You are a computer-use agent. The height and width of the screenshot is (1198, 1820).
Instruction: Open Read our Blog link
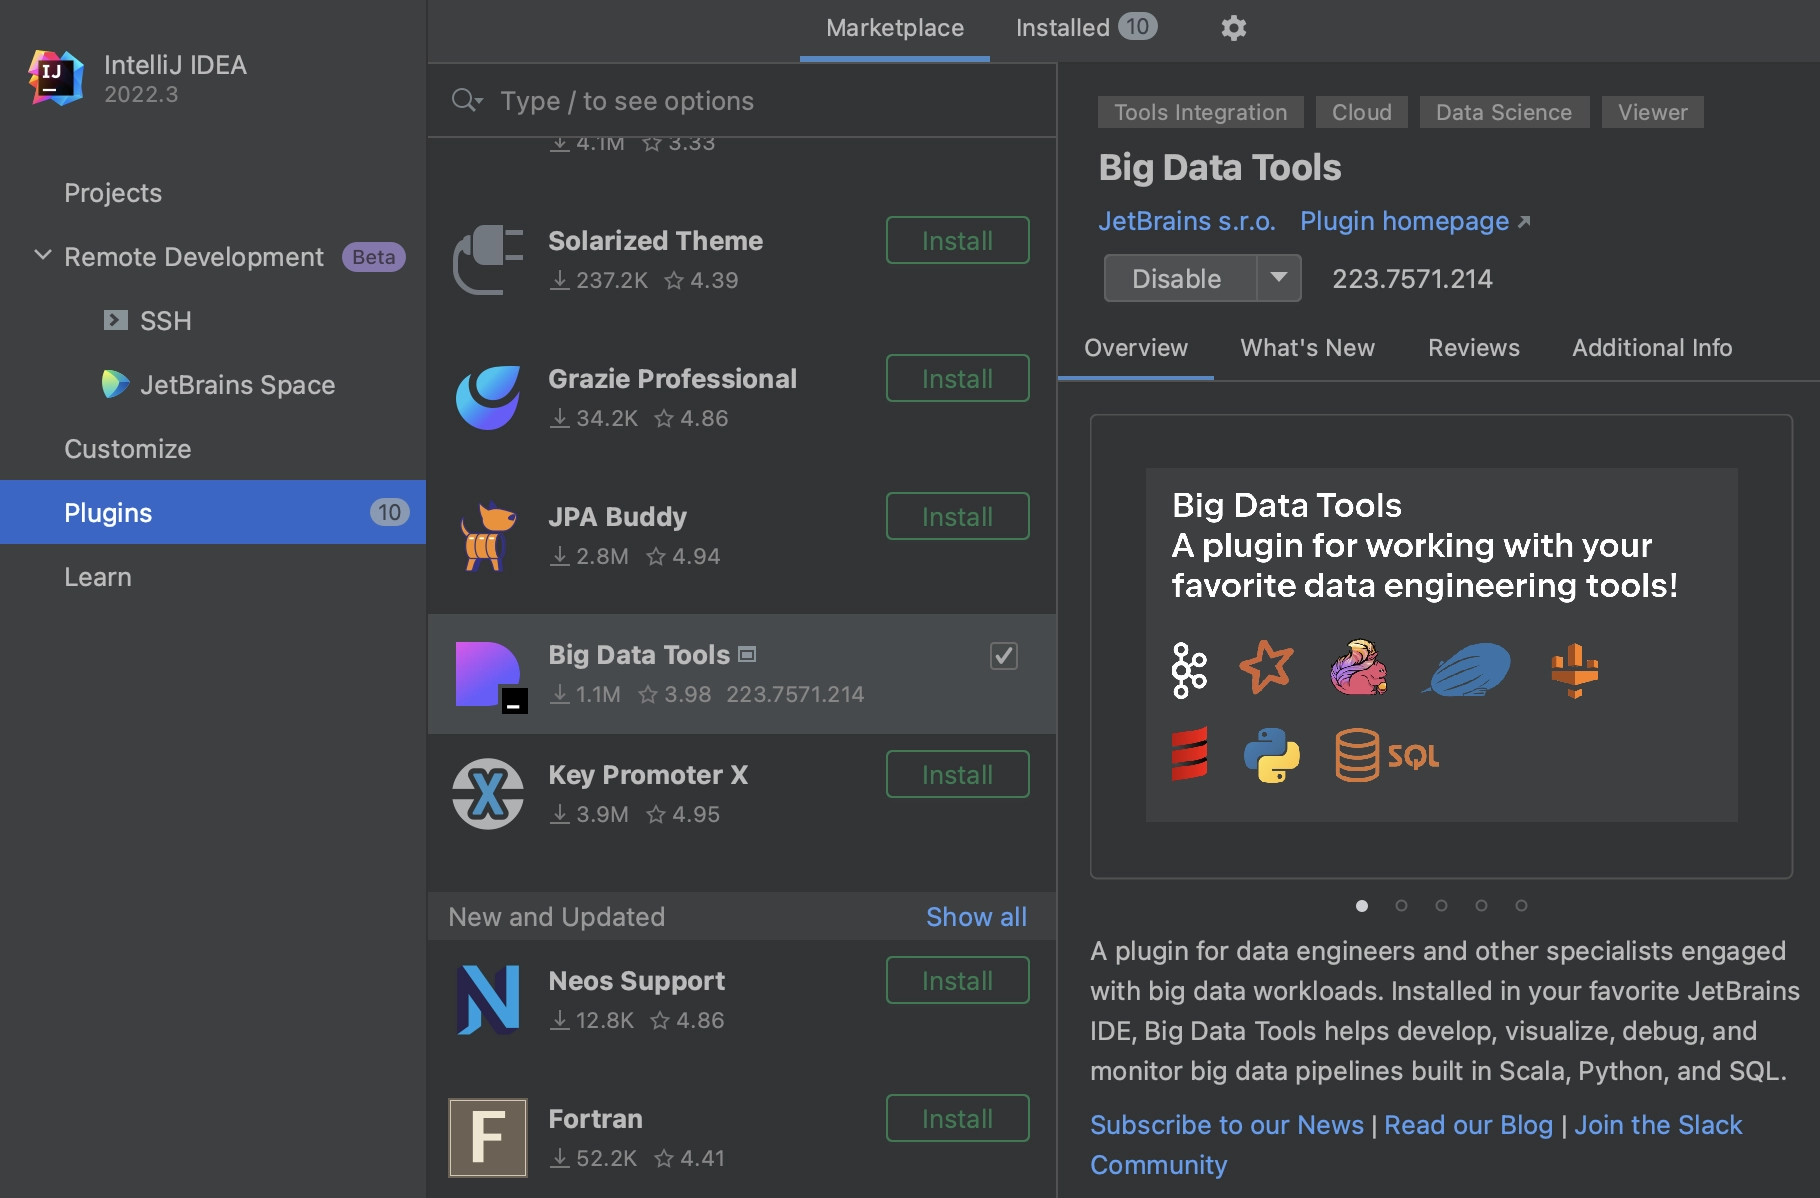click(x=1468, y=1125)
